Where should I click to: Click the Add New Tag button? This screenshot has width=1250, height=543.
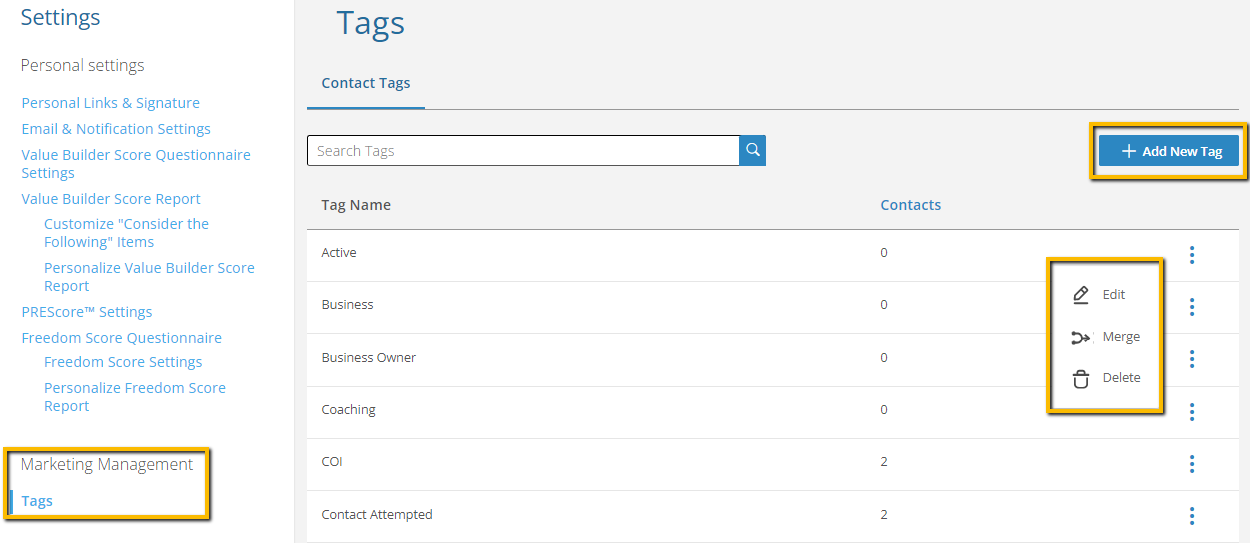pyautogui.click(x=1169, y=151)
